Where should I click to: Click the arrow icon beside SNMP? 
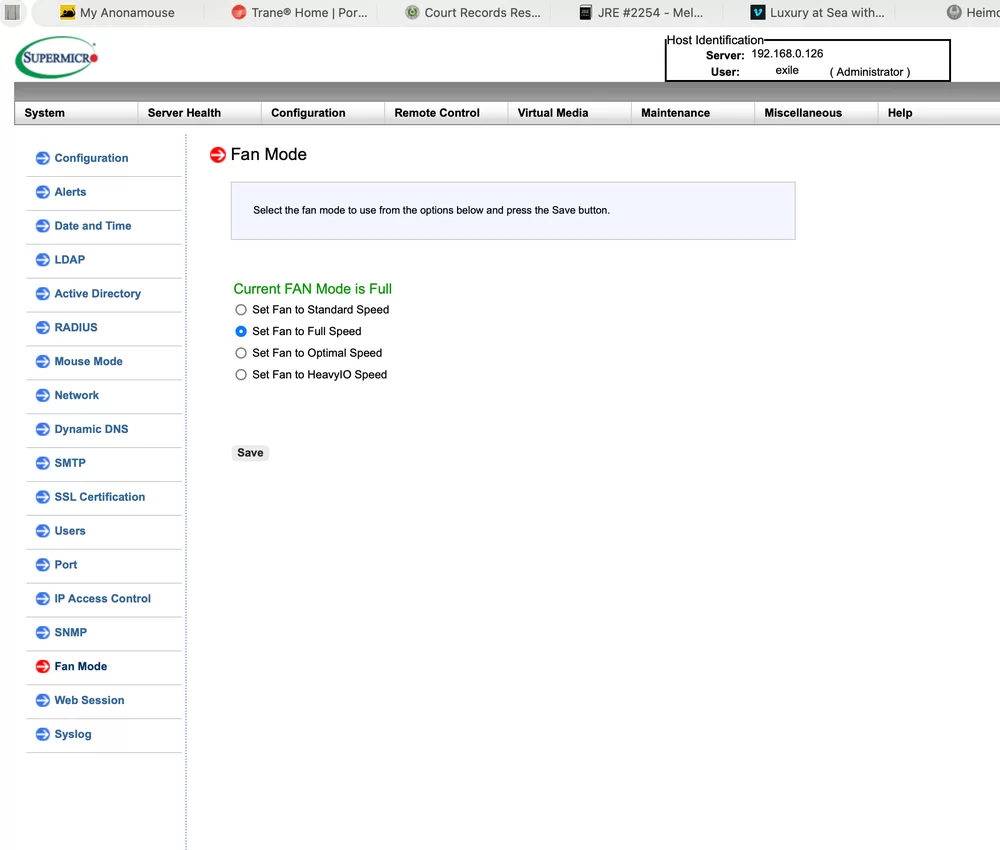[x=43, y=633]
